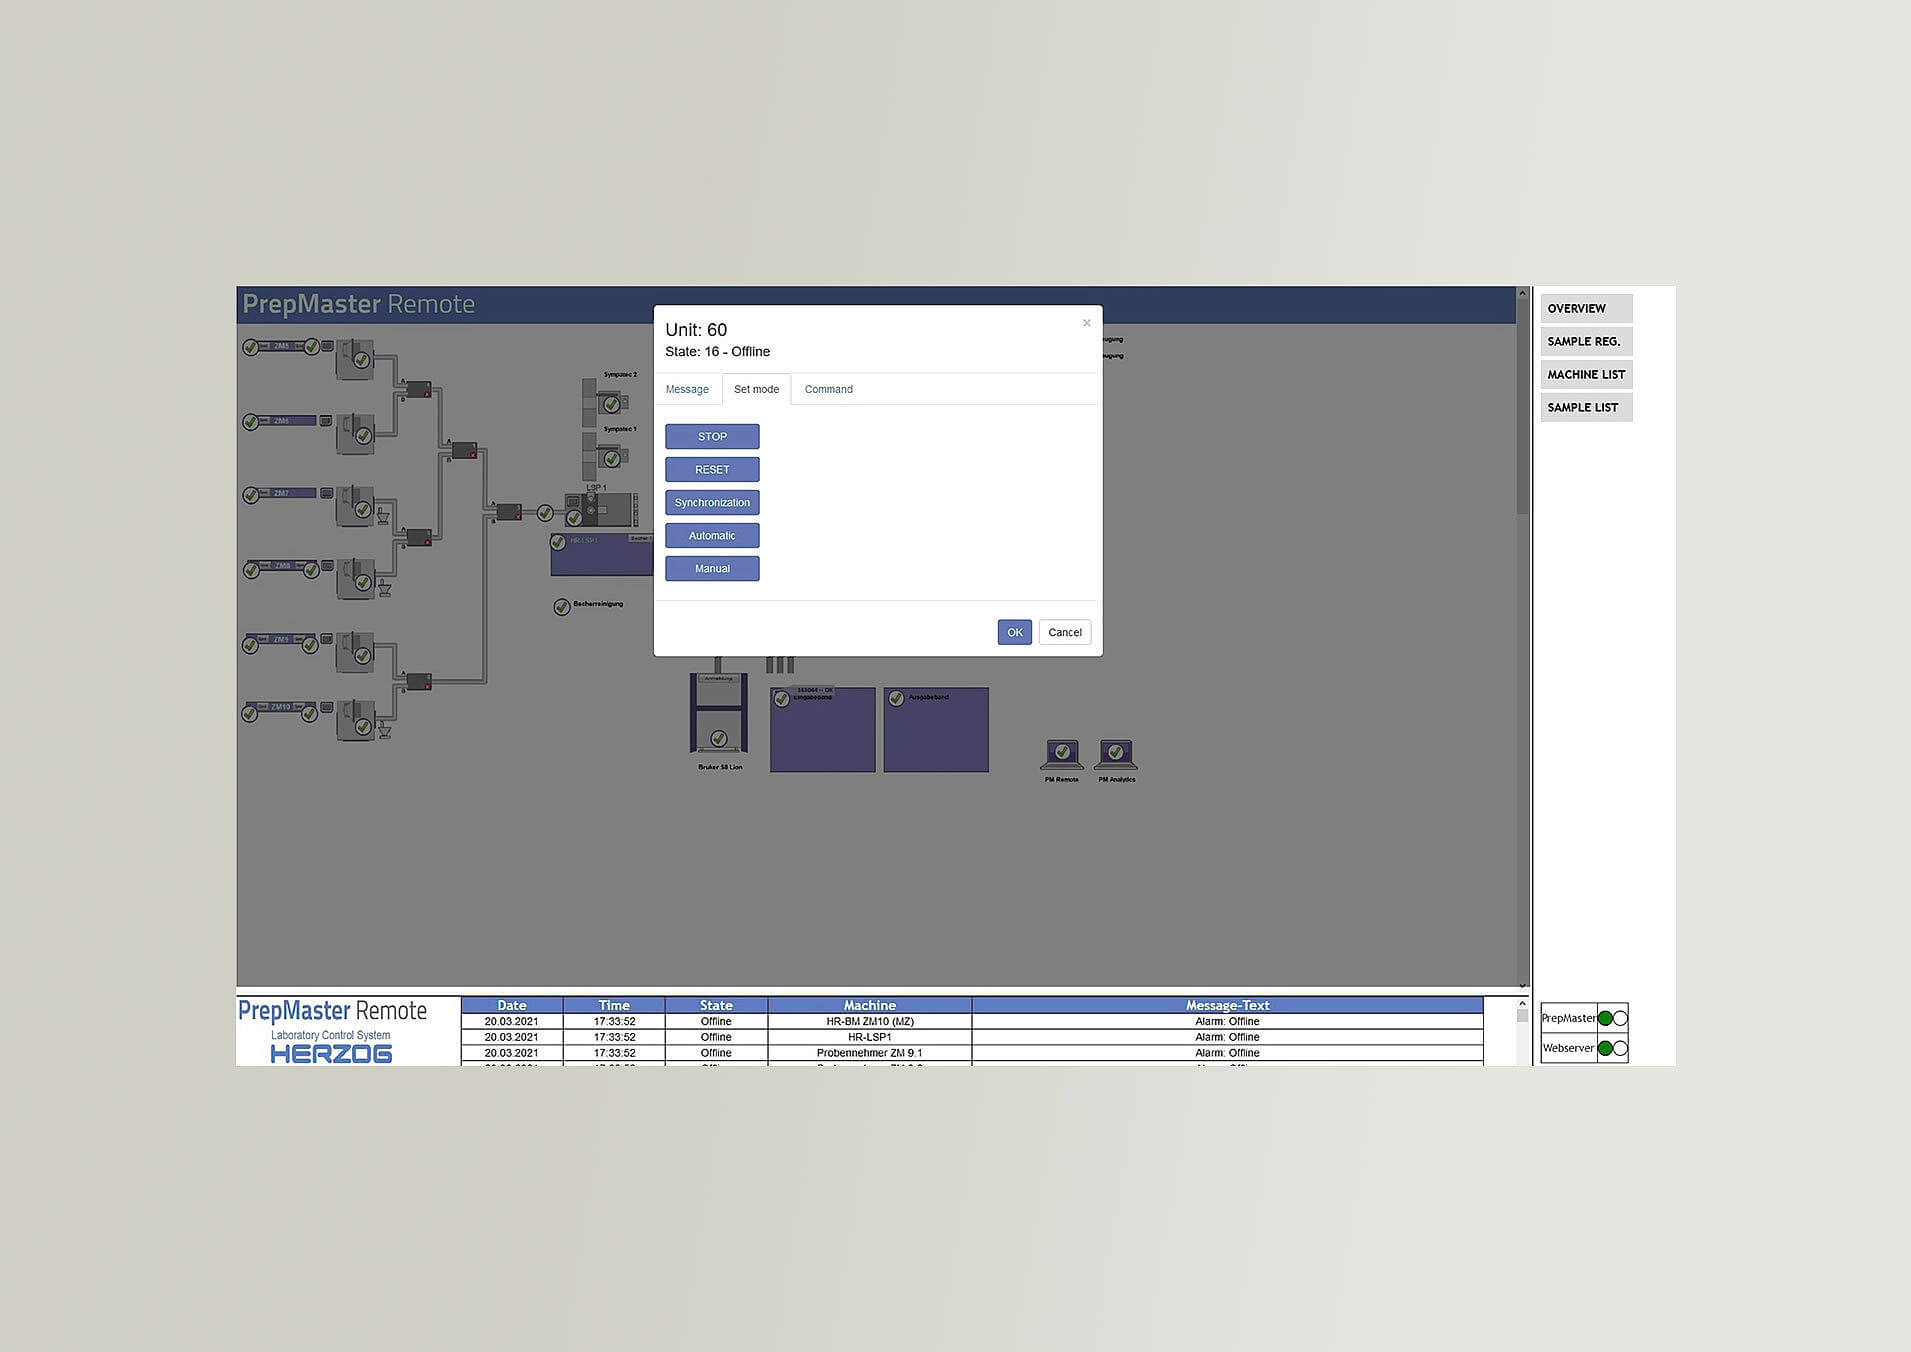Select the Sympatec 1 analyzer icon
This screenshot has height=1352, width=1911.
coord(610,458)
